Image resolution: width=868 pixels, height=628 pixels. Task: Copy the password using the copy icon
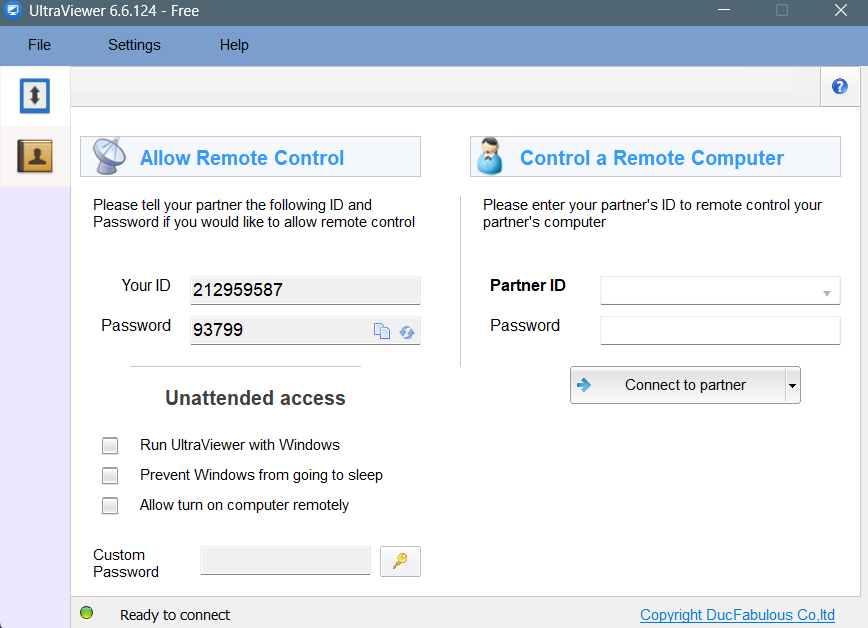click(x=382, y=331)
